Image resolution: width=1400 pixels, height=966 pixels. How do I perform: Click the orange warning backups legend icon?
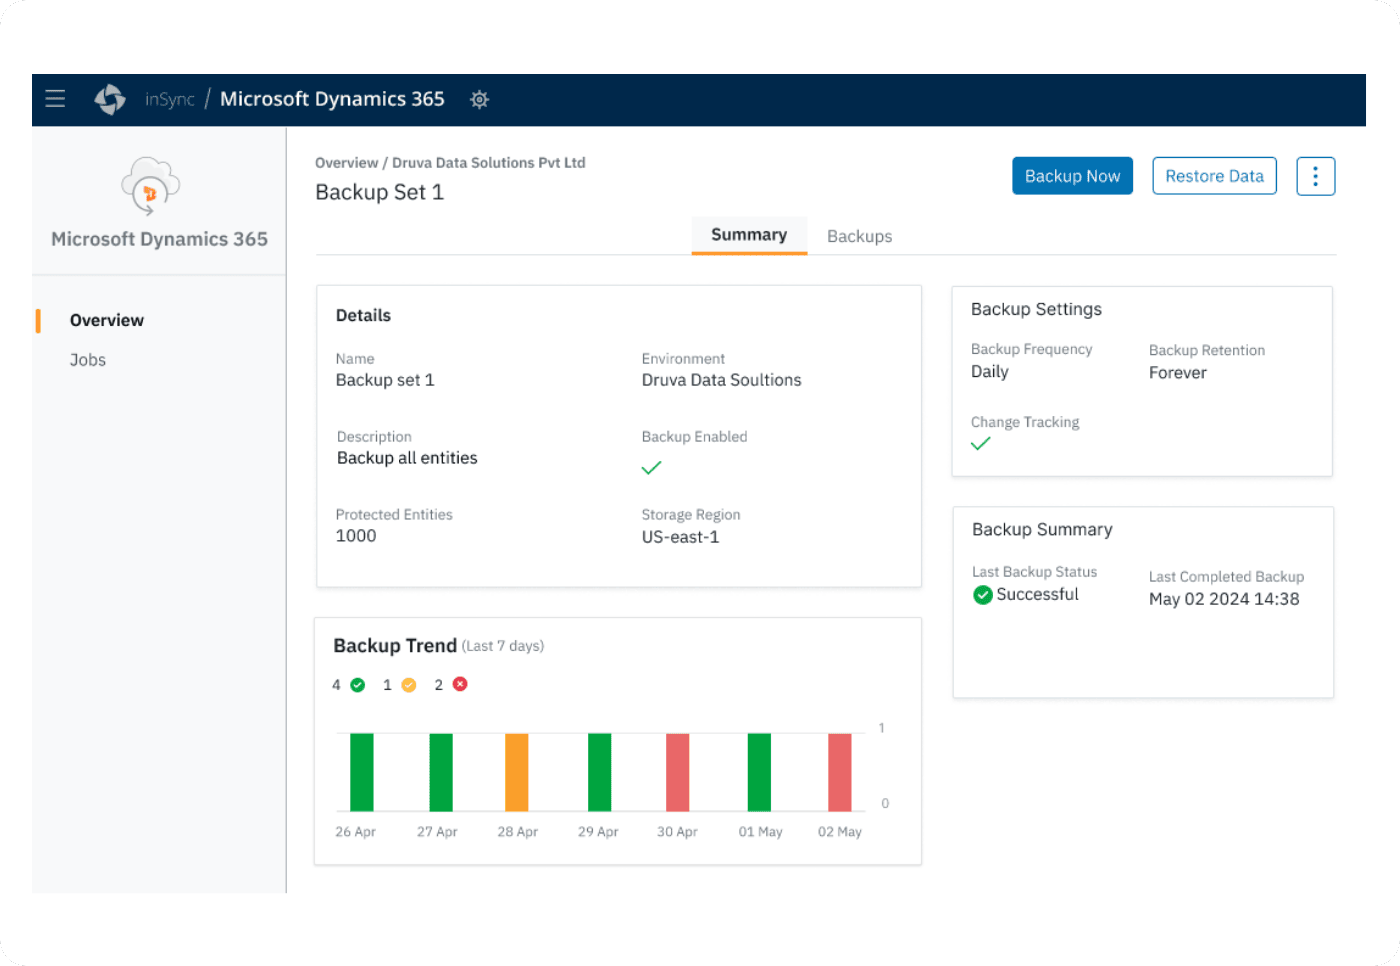409,685
